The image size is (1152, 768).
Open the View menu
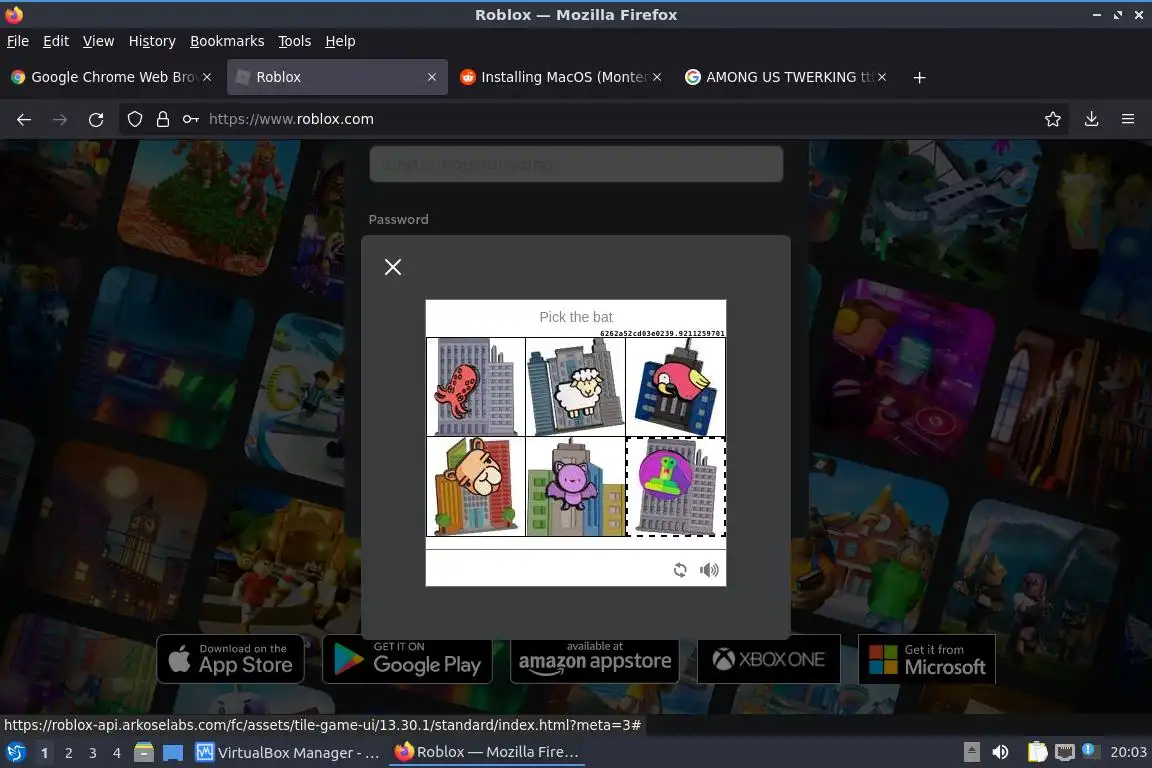pos(98,41)
